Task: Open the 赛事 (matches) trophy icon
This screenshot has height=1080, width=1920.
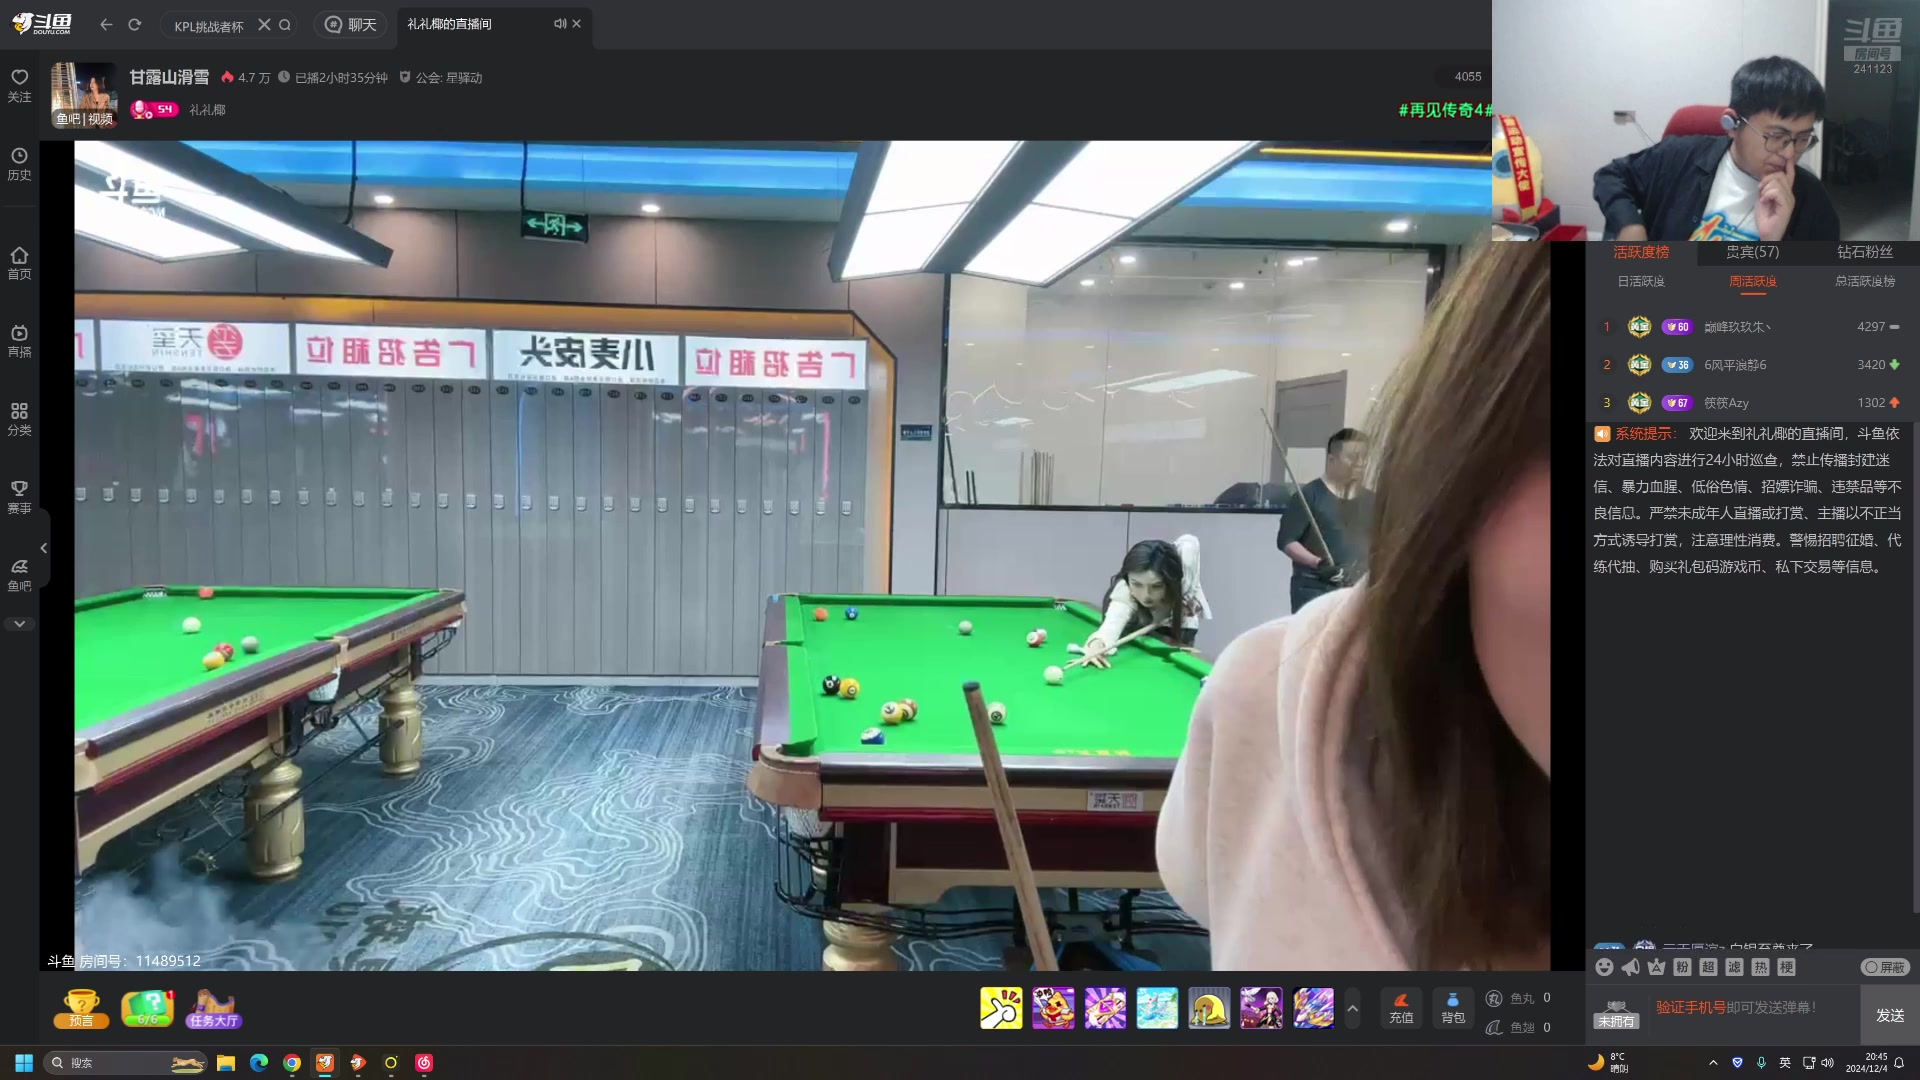Action: click(x=19, y=497)
